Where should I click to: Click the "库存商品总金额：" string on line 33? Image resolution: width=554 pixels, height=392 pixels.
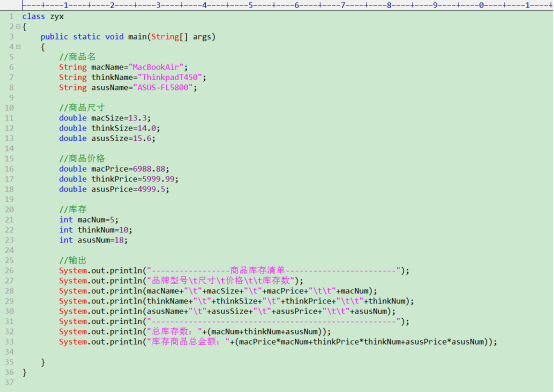[x=188, y=342]
